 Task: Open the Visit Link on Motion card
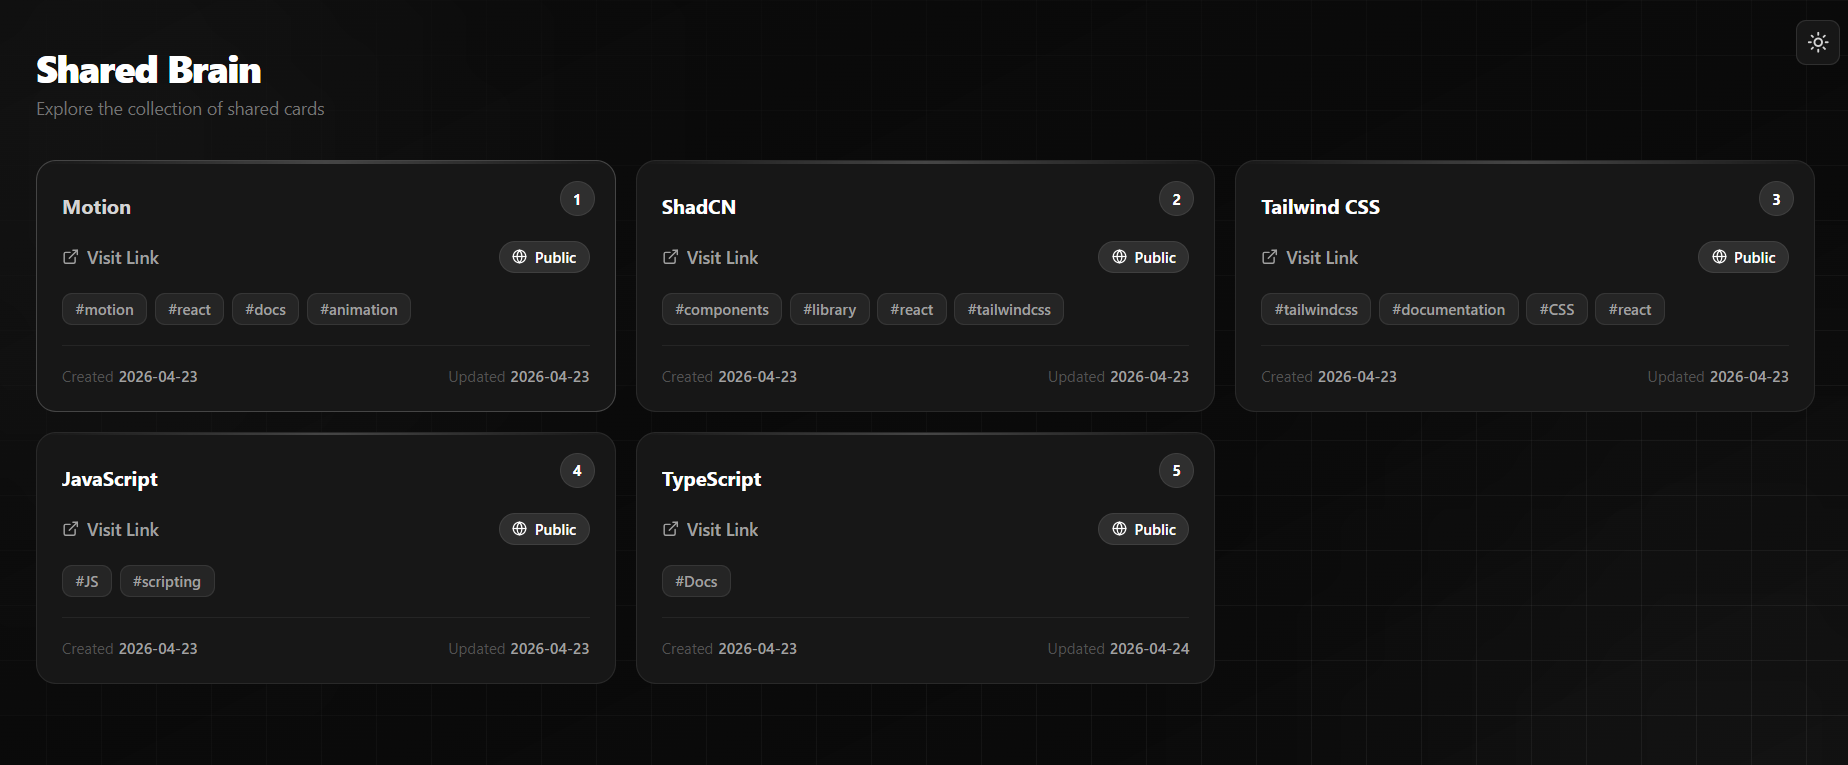(x=111, y=257)
